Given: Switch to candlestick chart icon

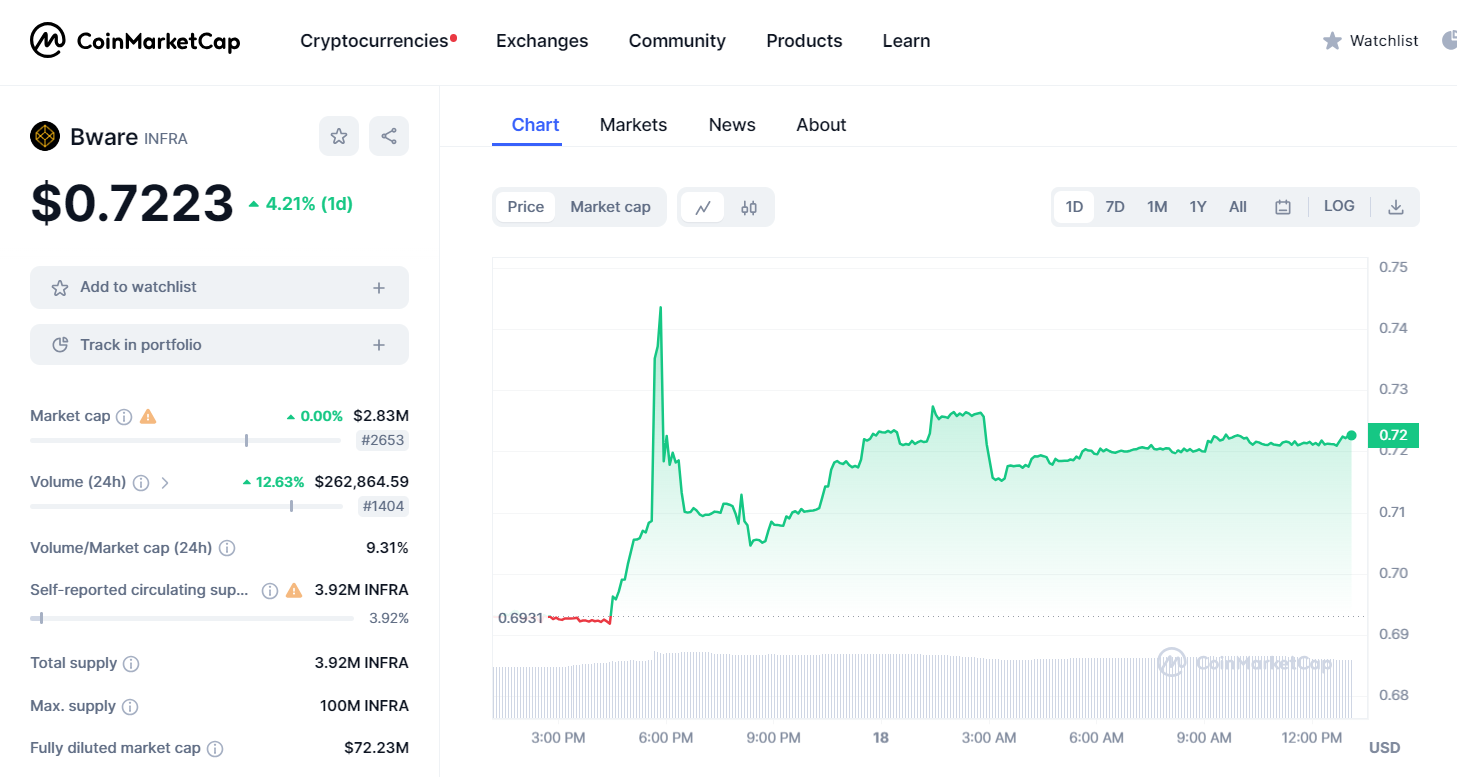Looking at the screenshot, I should 749,207.
